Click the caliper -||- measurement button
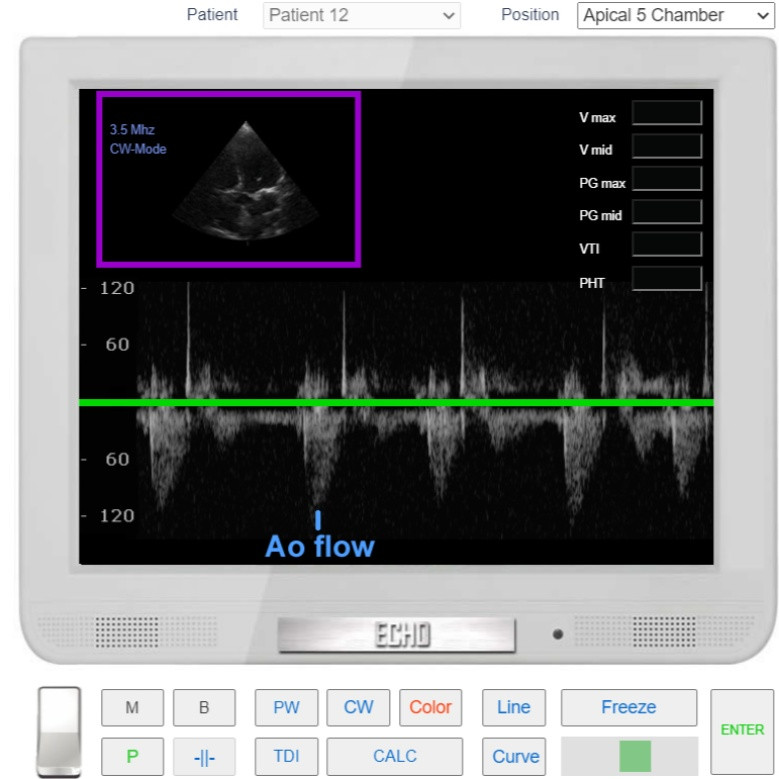The width and height of the screenshot is (779, 779). tap(204, 757)
